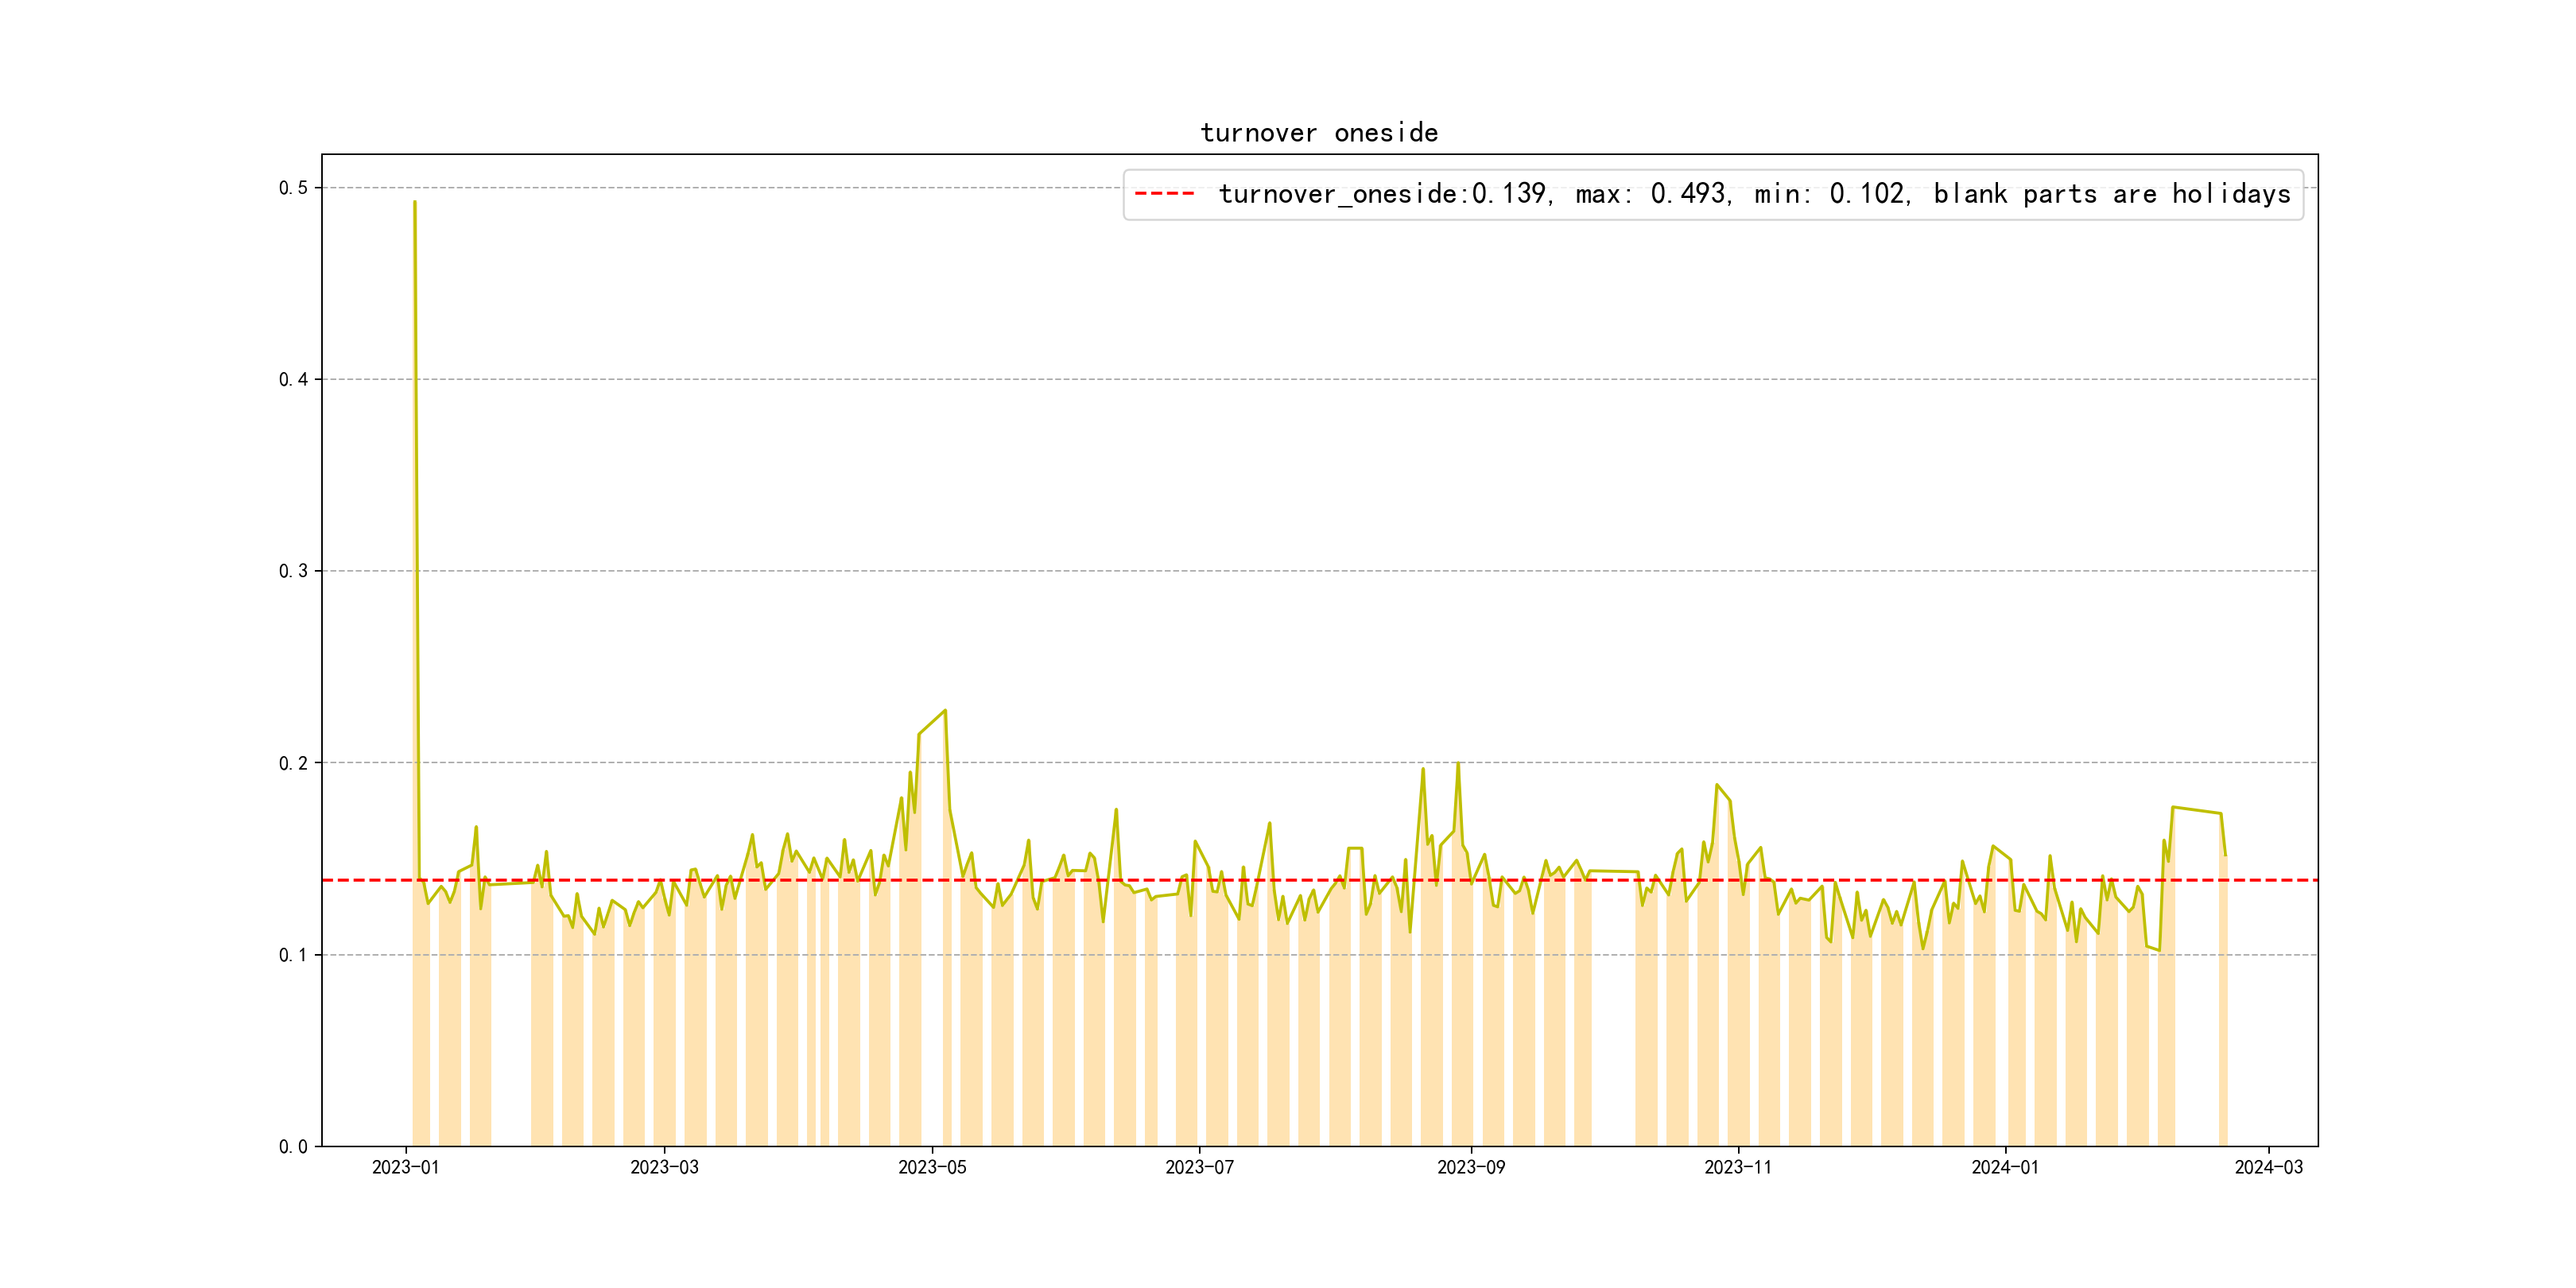The height and width of the screenshot is (1288, 2576).
Task: Click the 0.1 y-axis tick label
Action: click(293, 955)
